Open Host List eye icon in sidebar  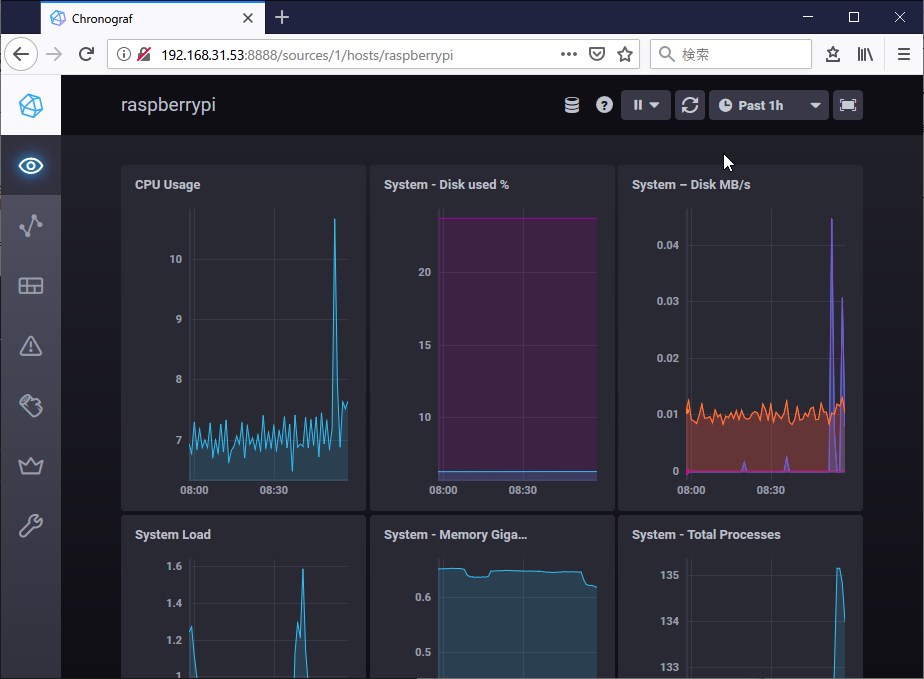[x=31, y=166]
